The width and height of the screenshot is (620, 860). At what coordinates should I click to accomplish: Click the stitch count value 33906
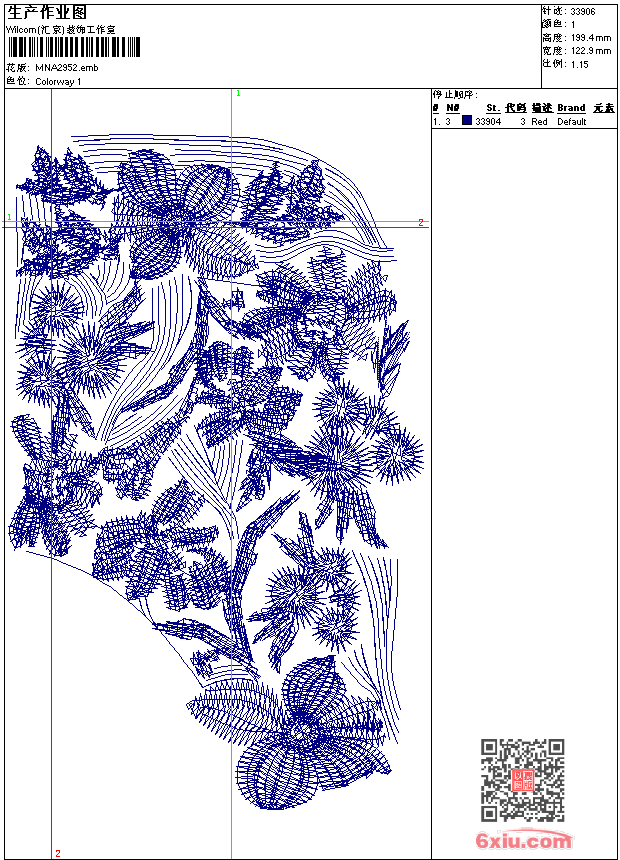point(583,12)
